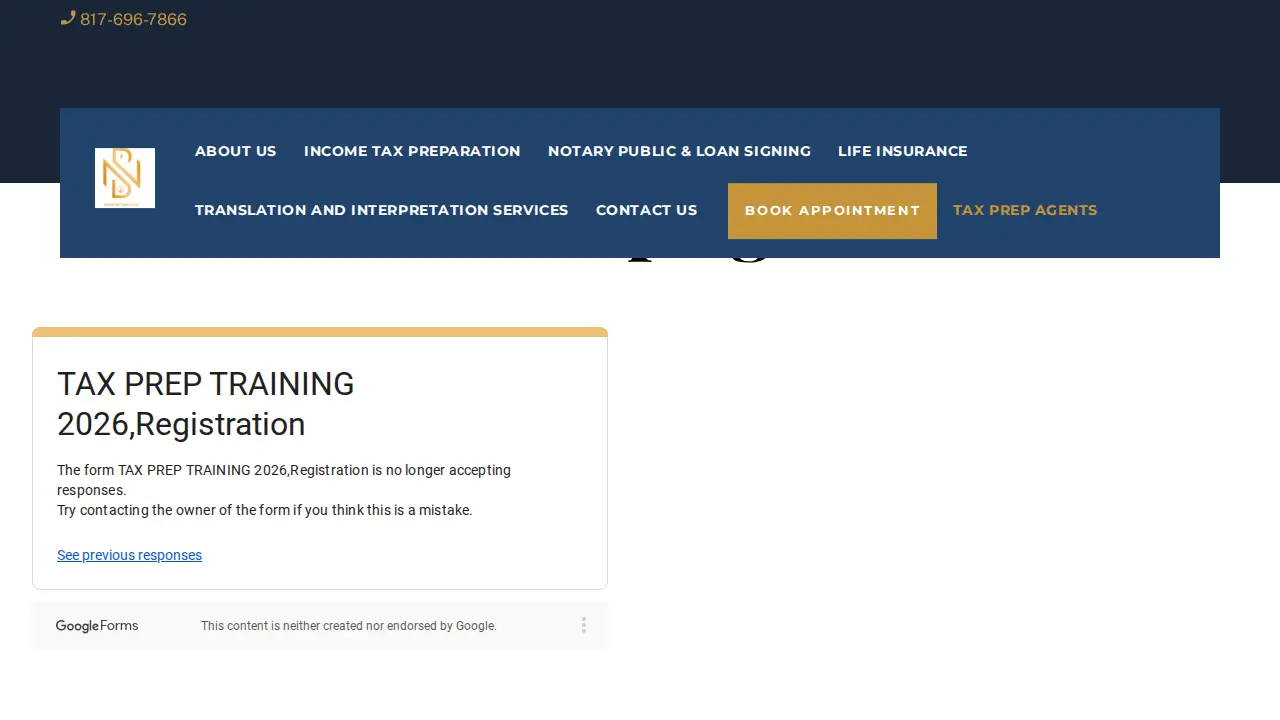Go to Income Tax Preparation page
1280x720 pixels.
412,151
